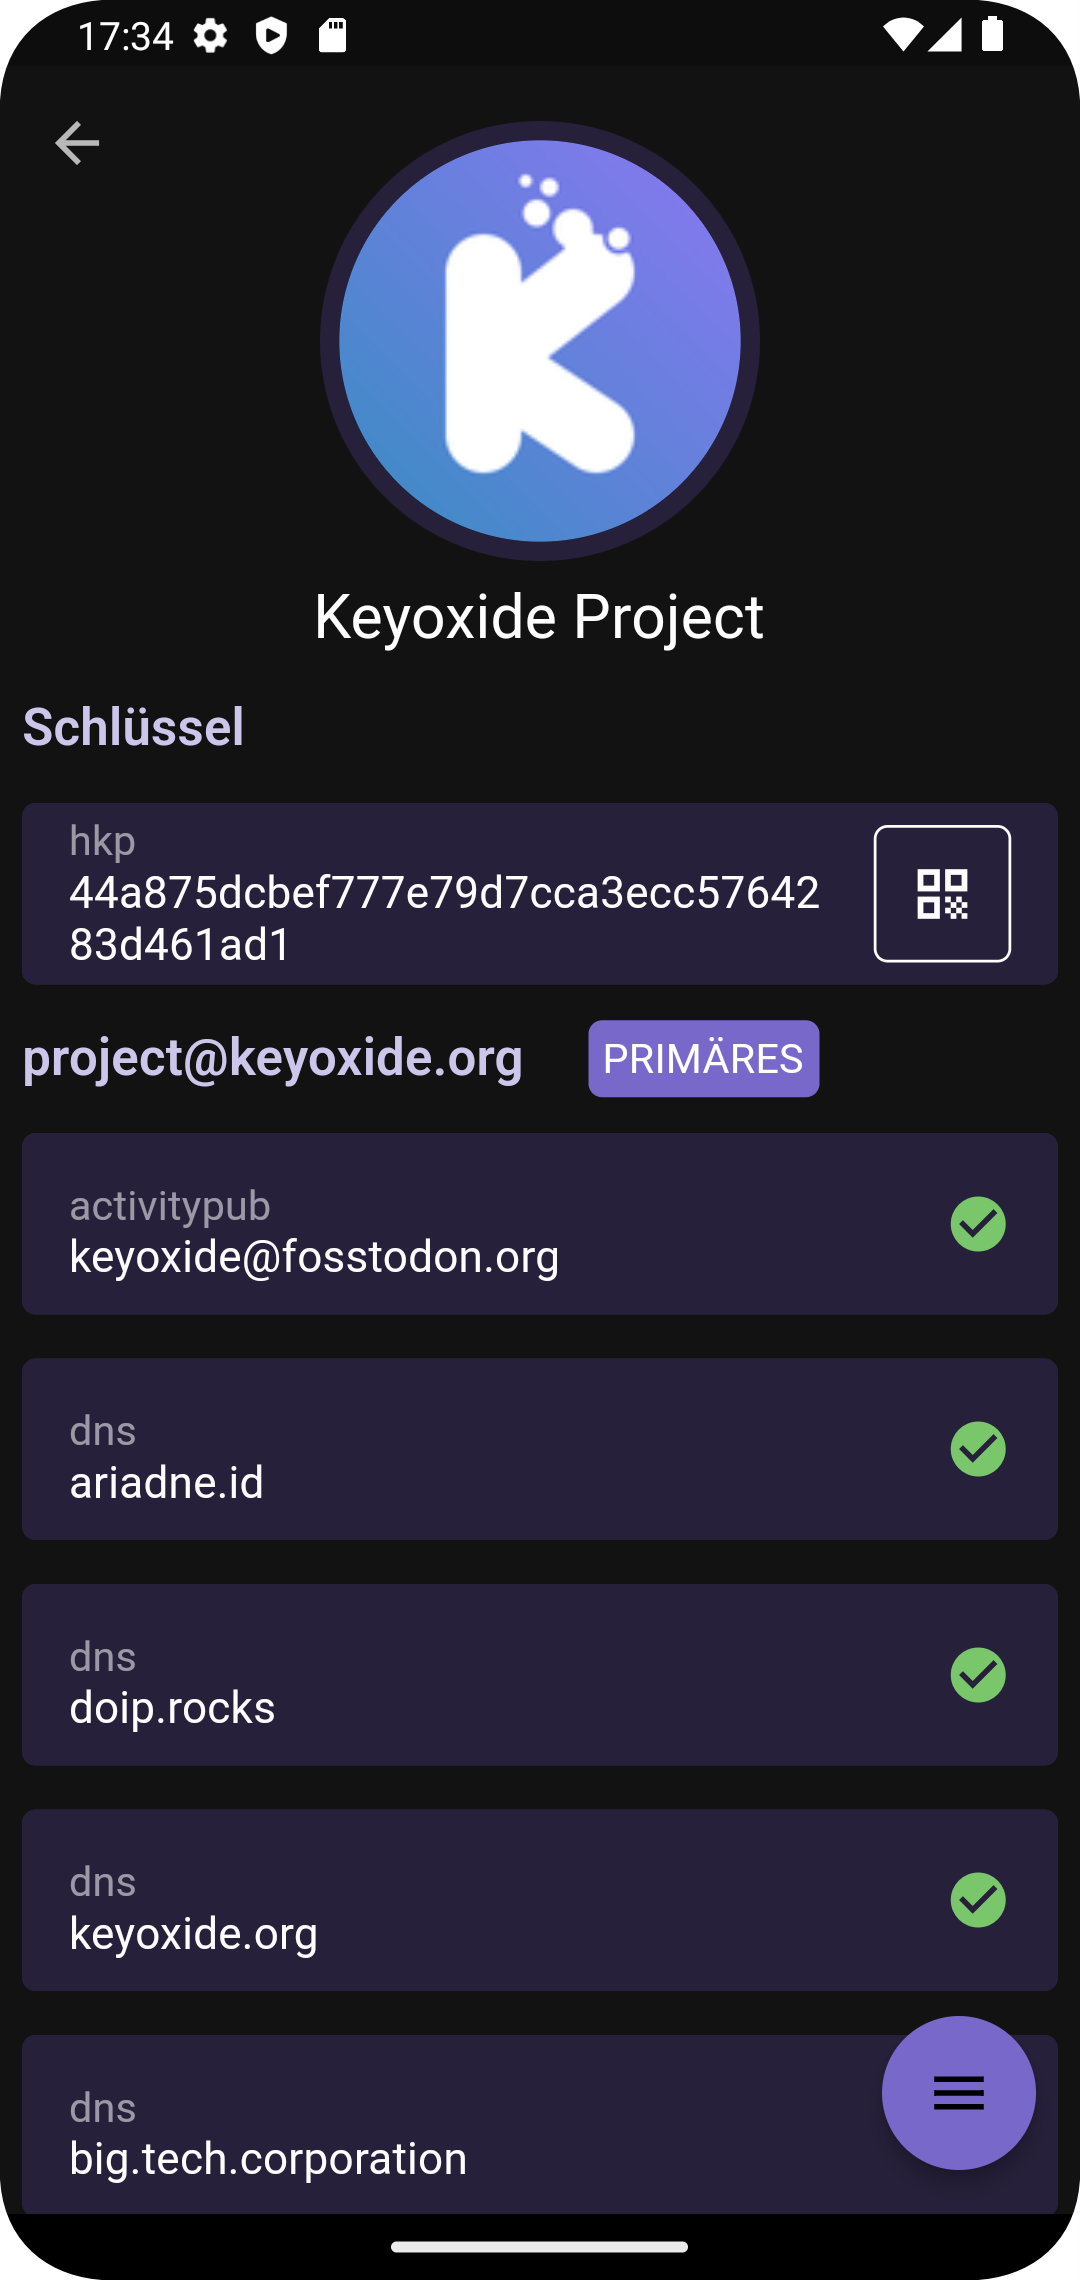
Task: Tap the back arrow icon
Action: click(77, 143)
